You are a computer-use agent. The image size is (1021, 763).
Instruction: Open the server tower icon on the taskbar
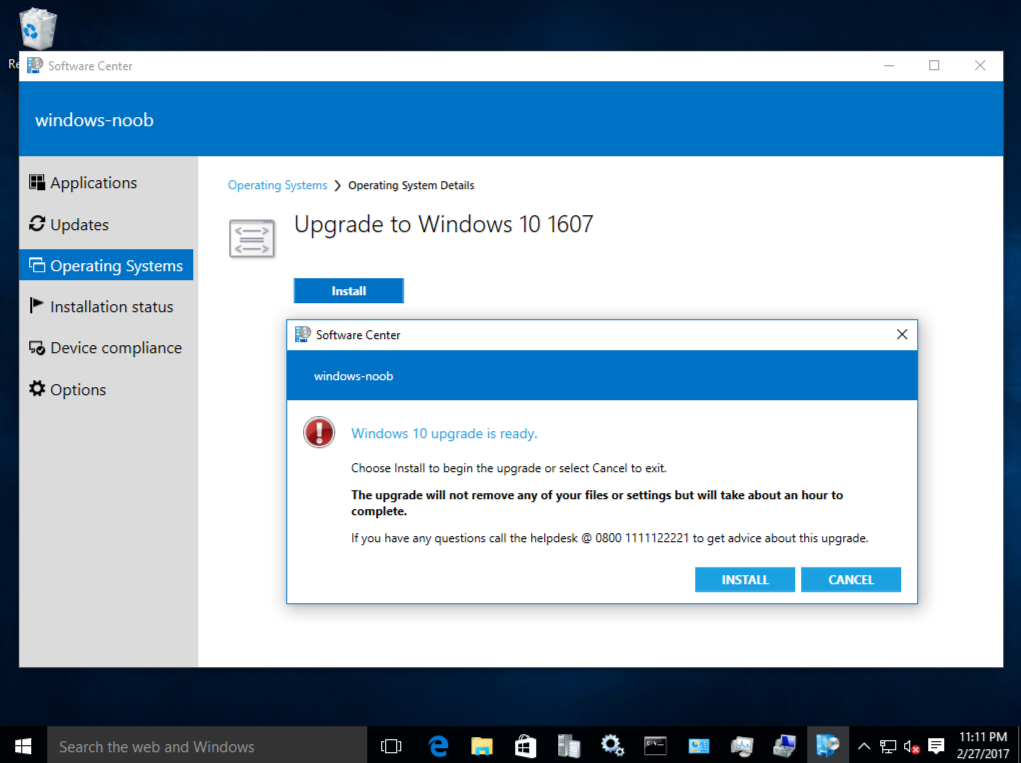(568, 746)
